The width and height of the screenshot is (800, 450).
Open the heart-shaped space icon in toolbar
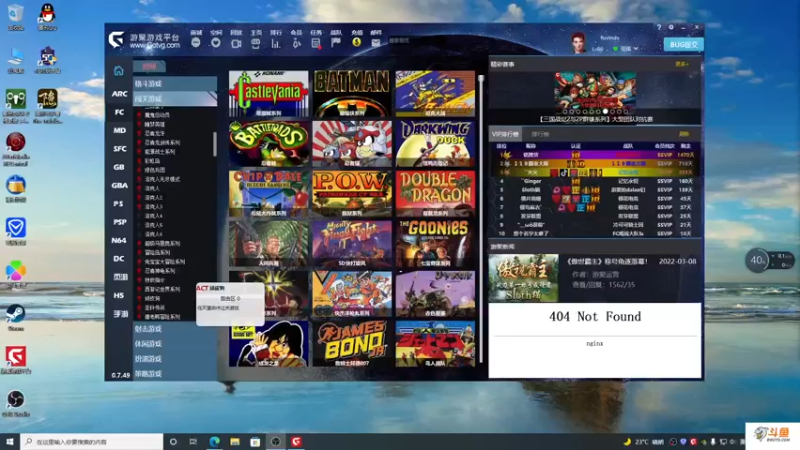[x=216, y=43]
